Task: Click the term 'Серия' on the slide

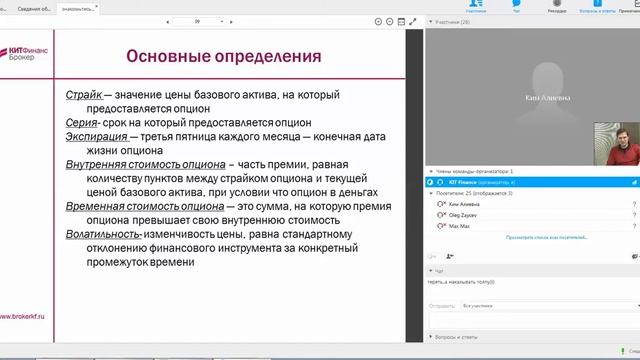Action: [81, 122]
